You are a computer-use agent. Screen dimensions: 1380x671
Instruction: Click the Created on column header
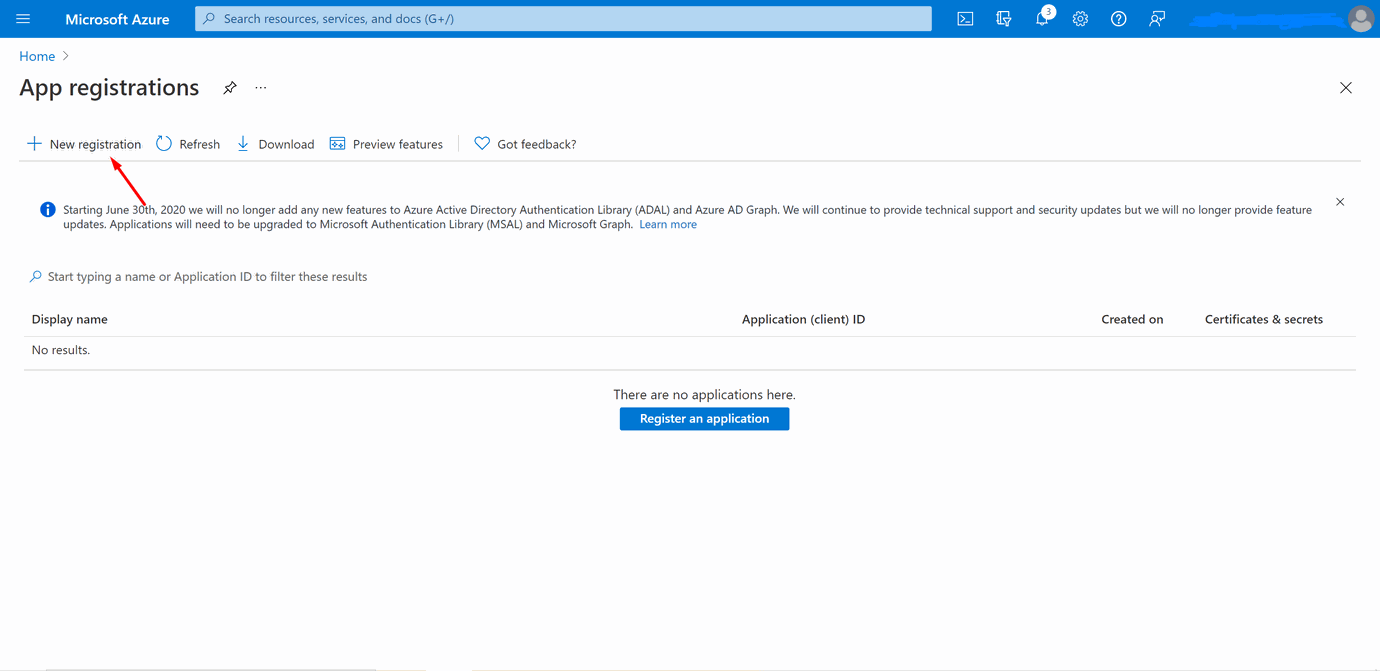(x=1132, y=320)
